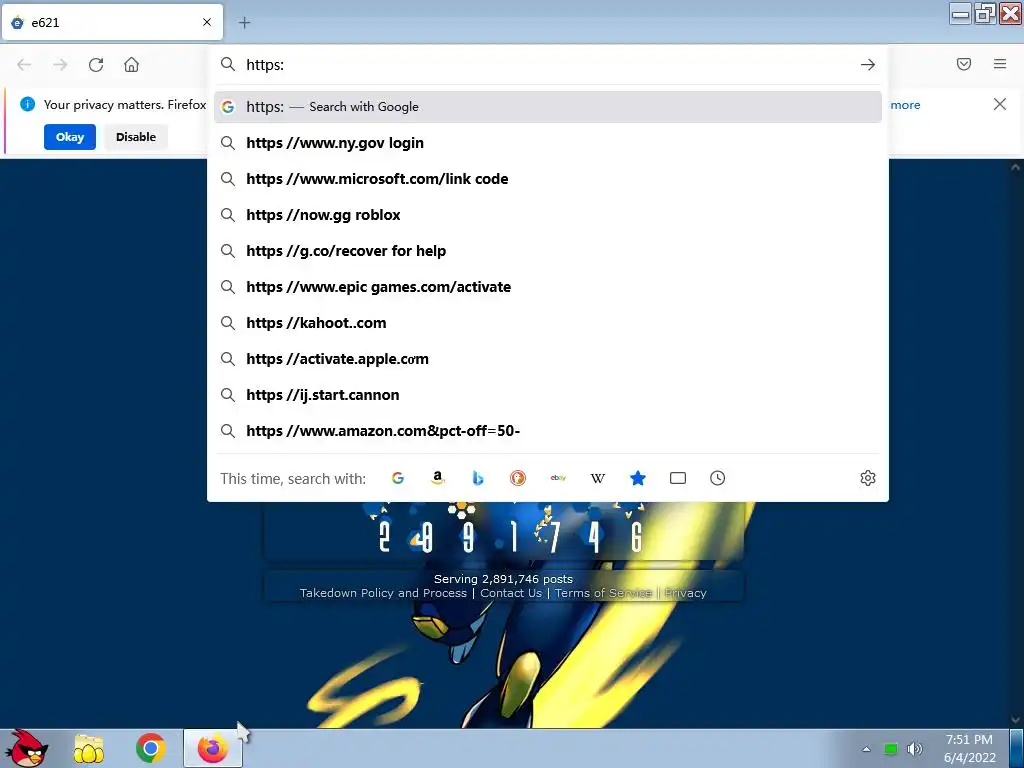Open a new tab with plus button
The width and height of the screenshot is (1024, 768).
[244, 23]
